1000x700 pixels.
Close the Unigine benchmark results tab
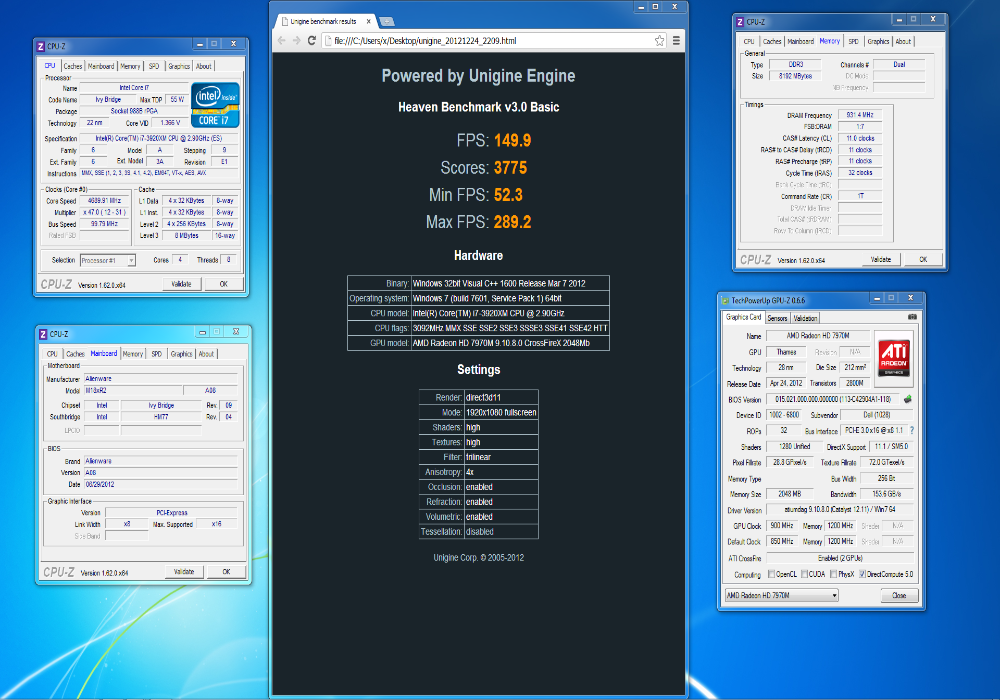pyautogui.click(x=368, y=21)
